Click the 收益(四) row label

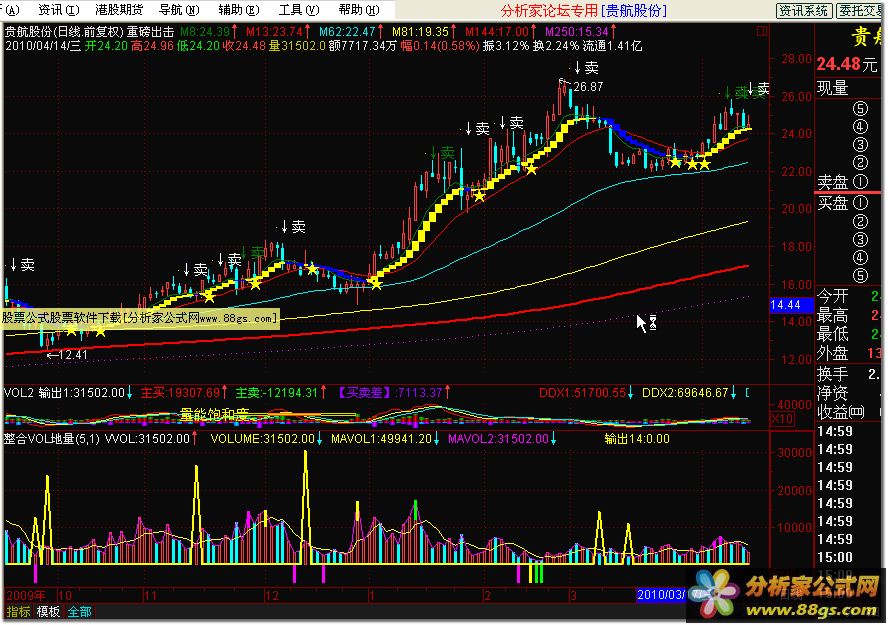tap(840, 412)
